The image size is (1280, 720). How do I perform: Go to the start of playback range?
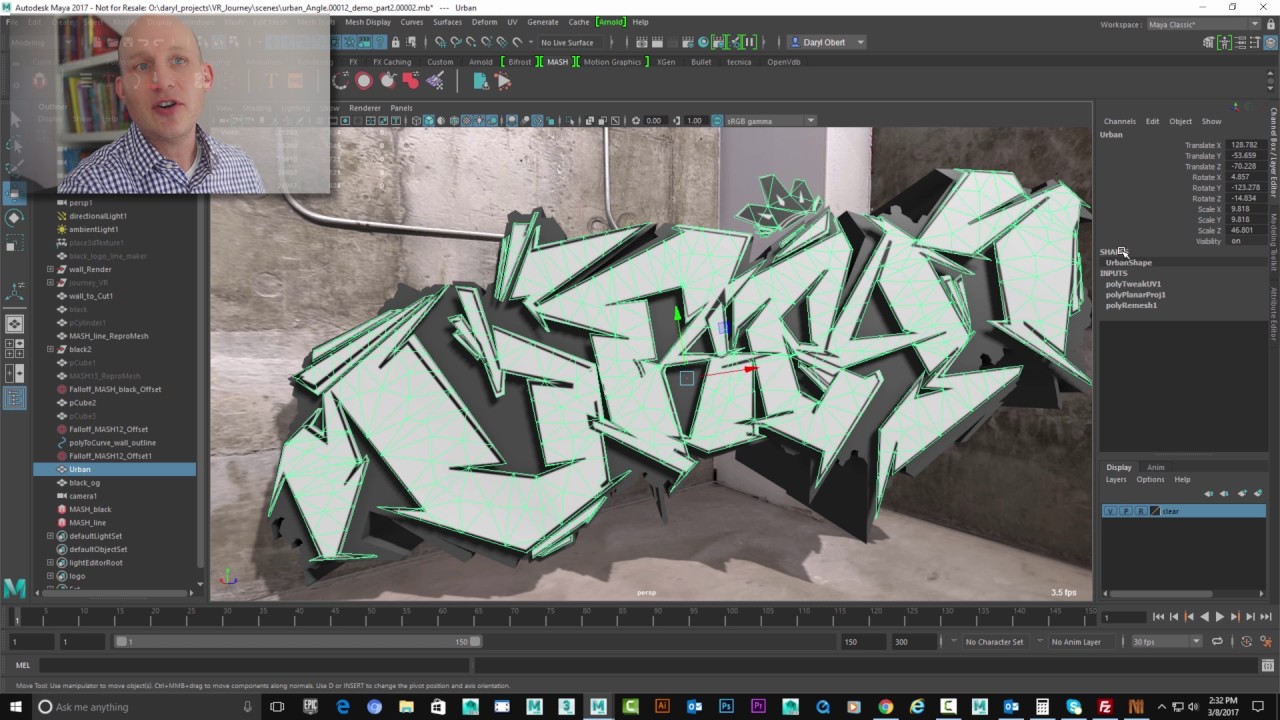[1158, 617]
